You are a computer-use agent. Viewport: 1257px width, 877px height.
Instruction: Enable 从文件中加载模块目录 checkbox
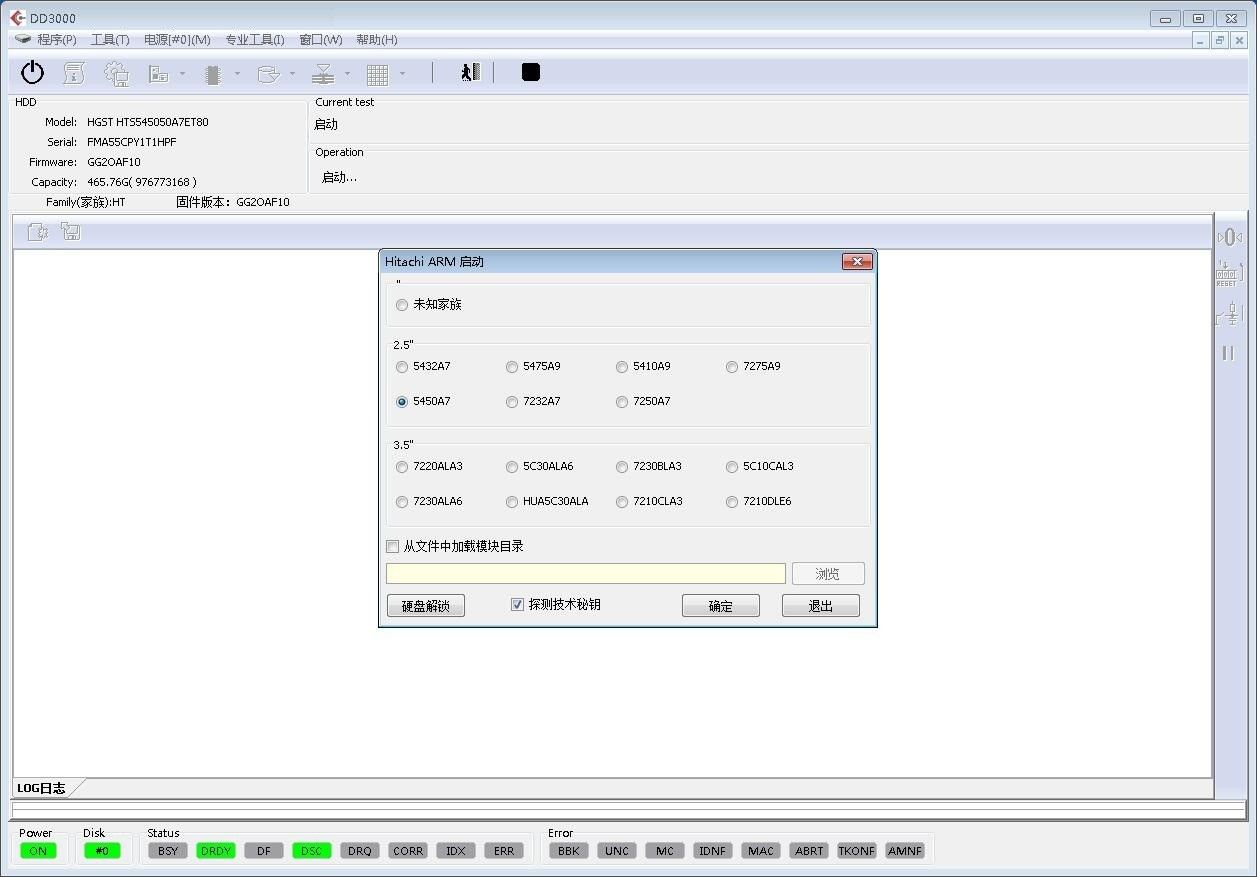(393, 547)
